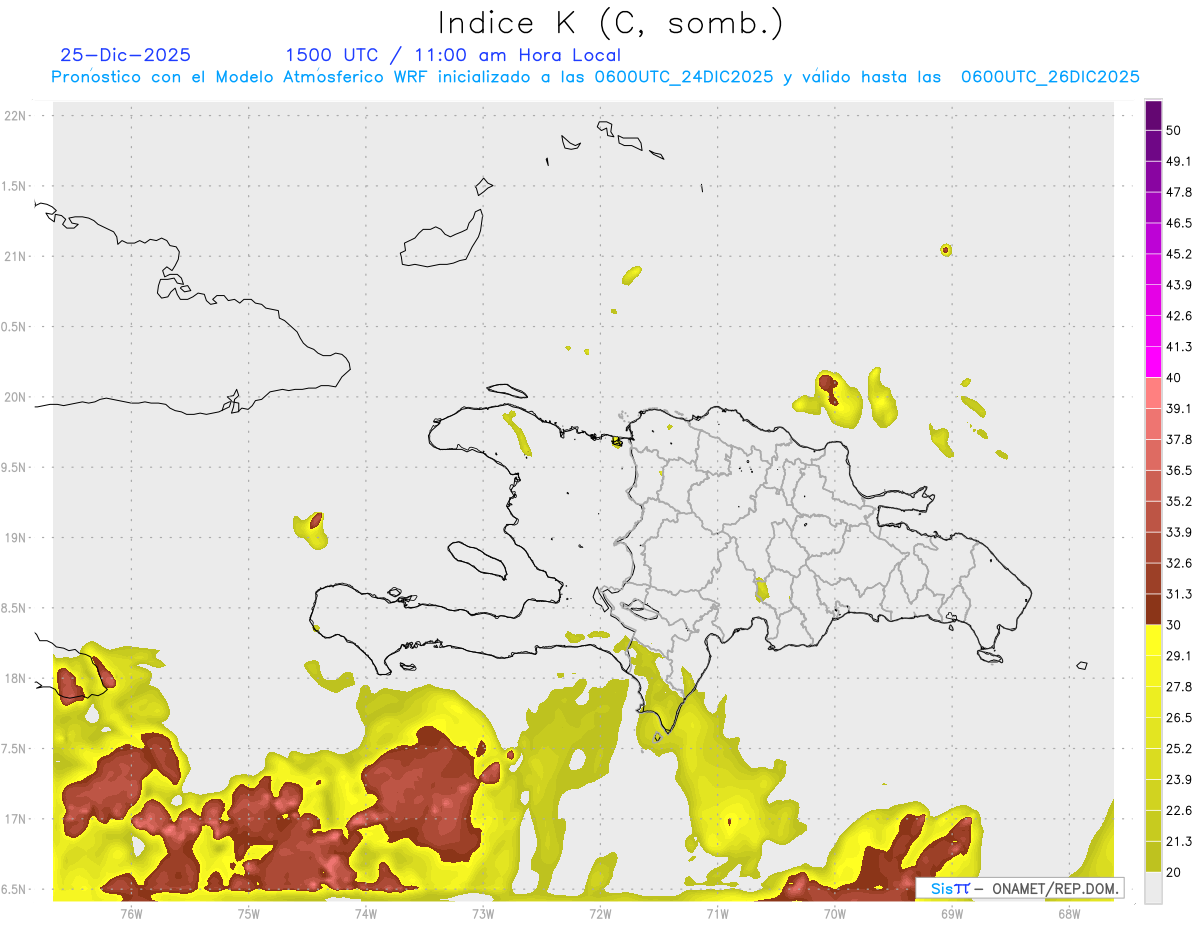The width and height of the screenshot is (1200, 927).
Task: Click the "43.9" color scale value
Action: 1180,286
